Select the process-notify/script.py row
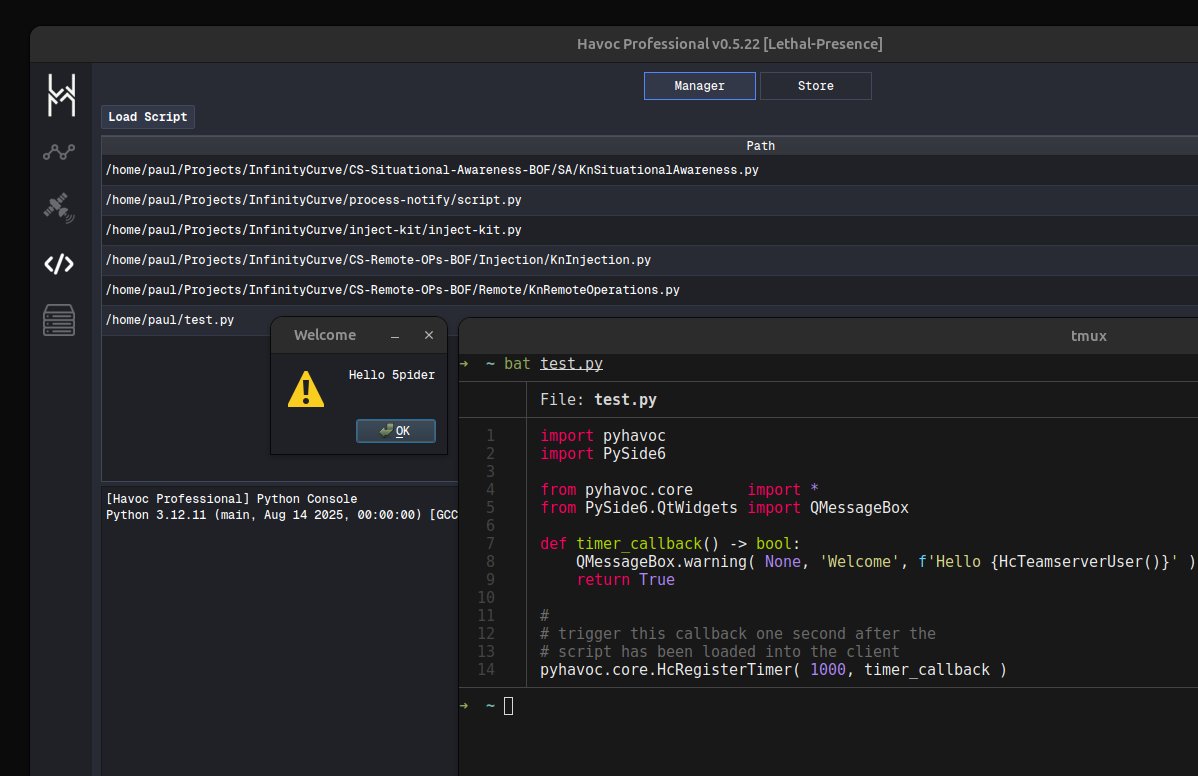 [649, 200]
